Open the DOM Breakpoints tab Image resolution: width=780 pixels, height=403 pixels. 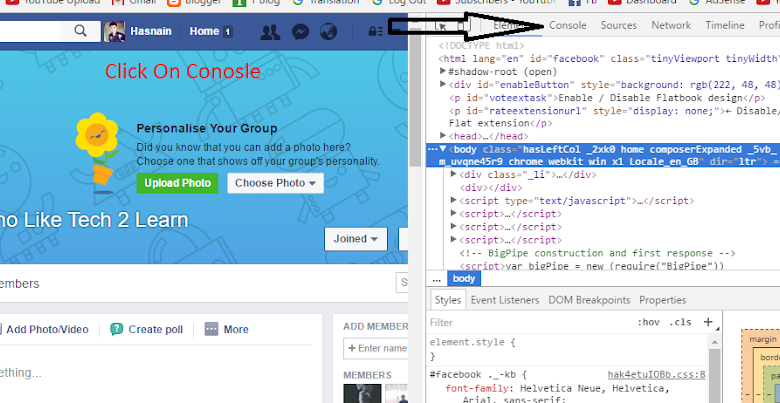[x=589, y=300]
